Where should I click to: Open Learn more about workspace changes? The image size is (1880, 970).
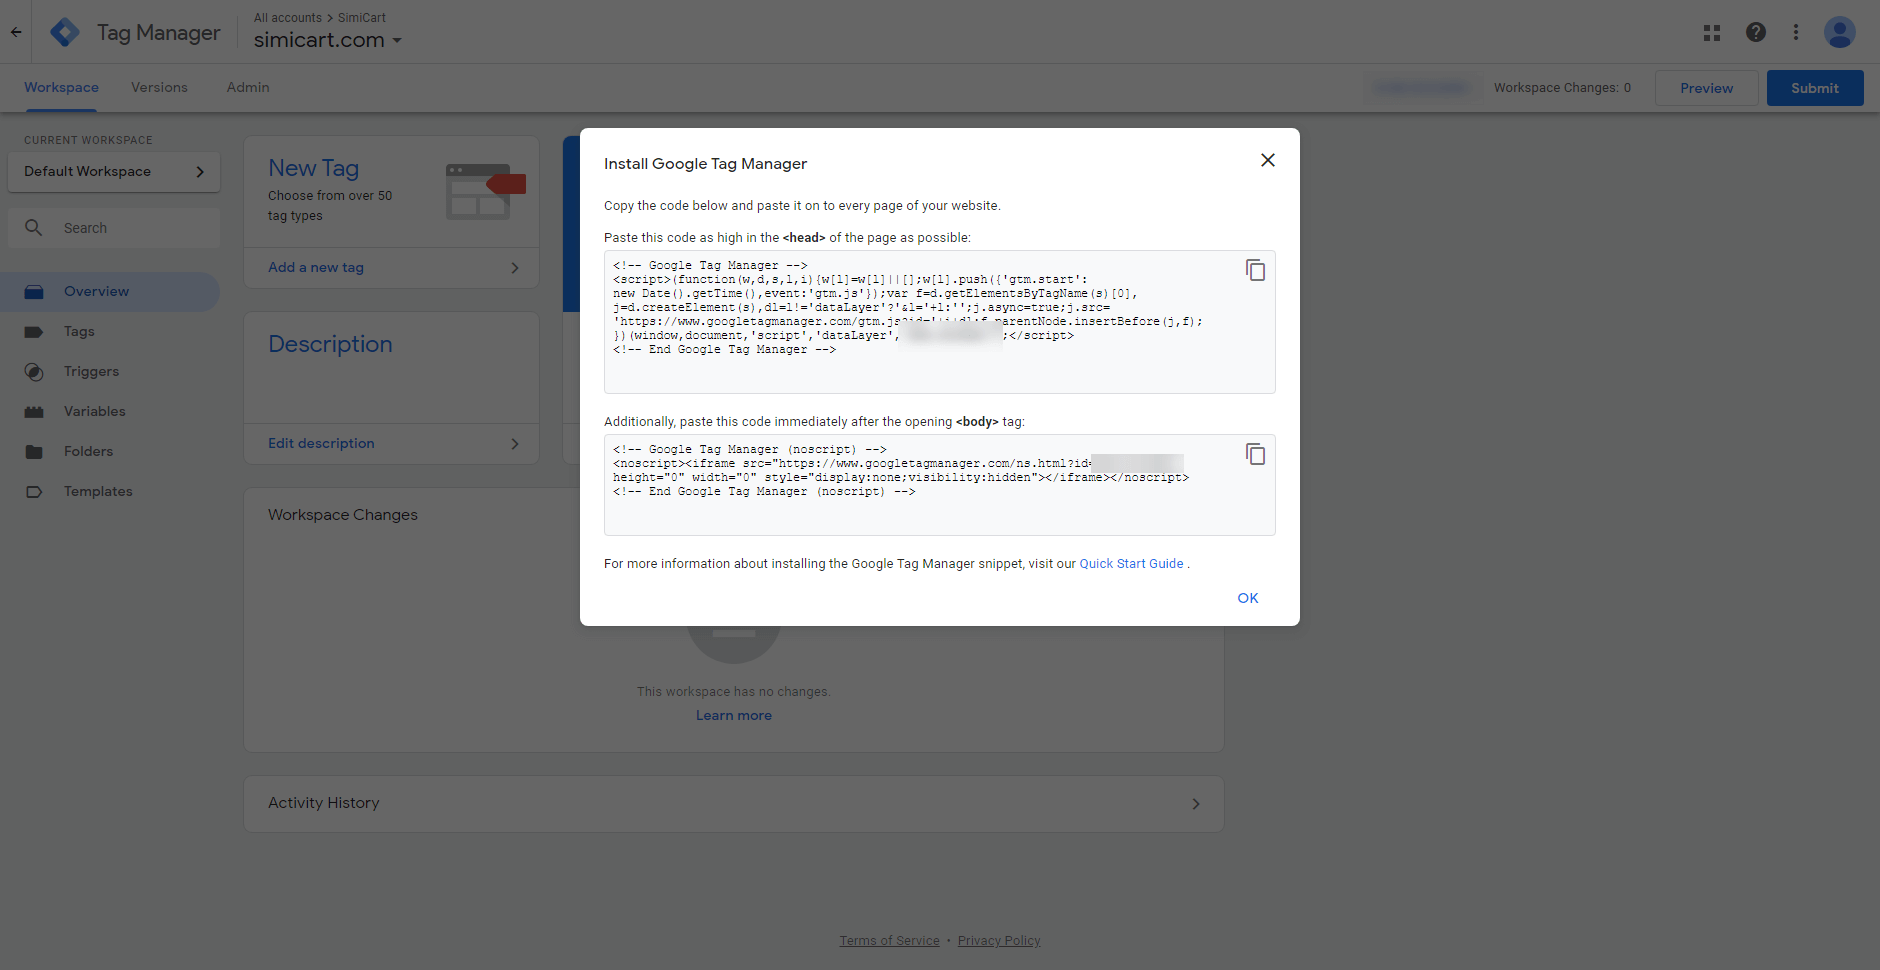coord(733,716)
